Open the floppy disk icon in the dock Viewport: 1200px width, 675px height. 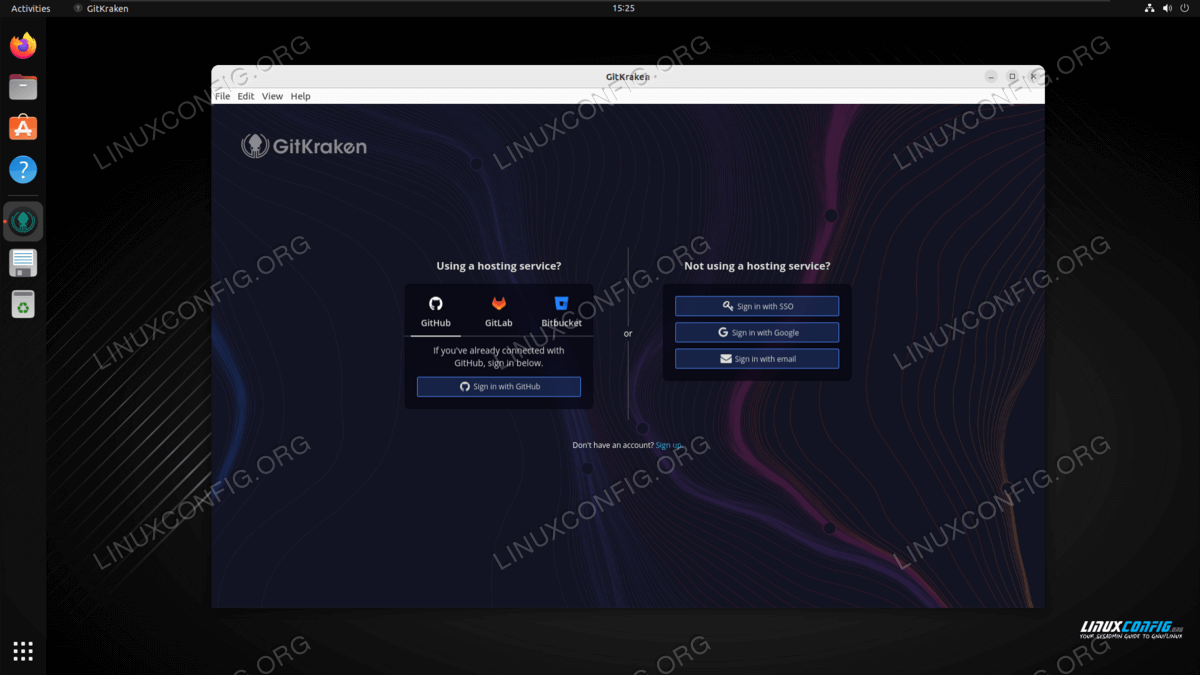point(23,263)
